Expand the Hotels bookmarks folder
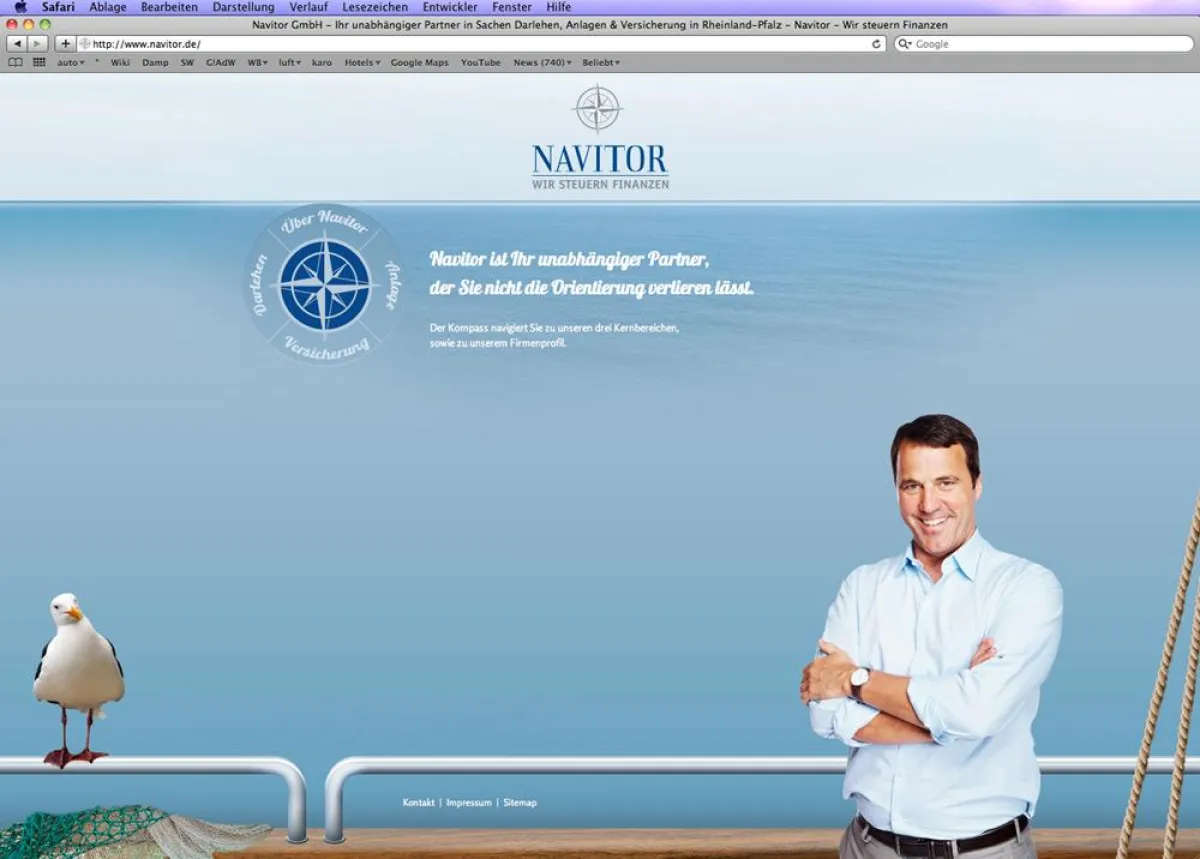Image resolution: width=1200 pixels, height=859 pixels. point(362,62)
